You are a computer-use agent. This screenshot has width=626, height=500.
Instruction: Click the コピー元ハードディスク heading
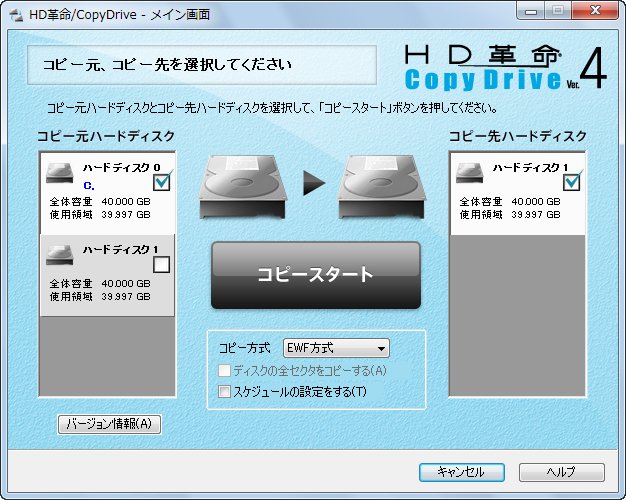[x=106, y=136]
